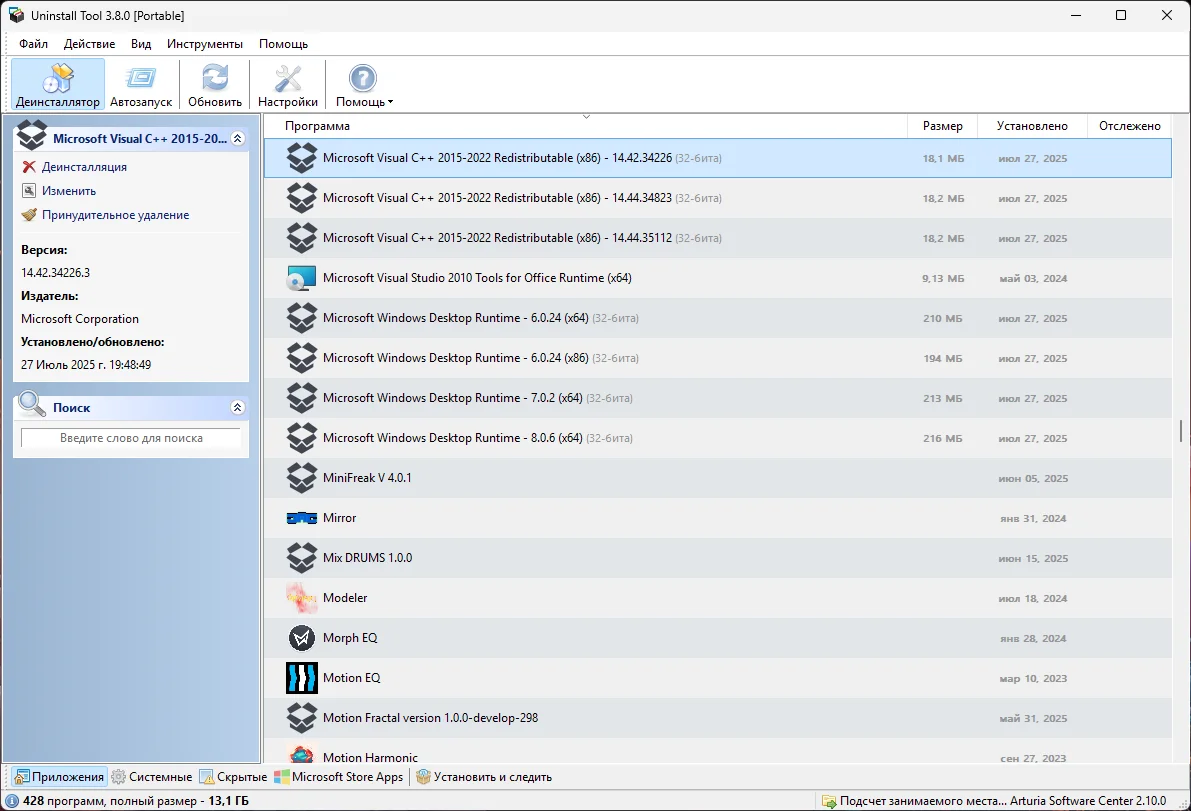
Task: Collapse the Microsoft Visual C++ details panel
Action: click(x=237, y=139)
